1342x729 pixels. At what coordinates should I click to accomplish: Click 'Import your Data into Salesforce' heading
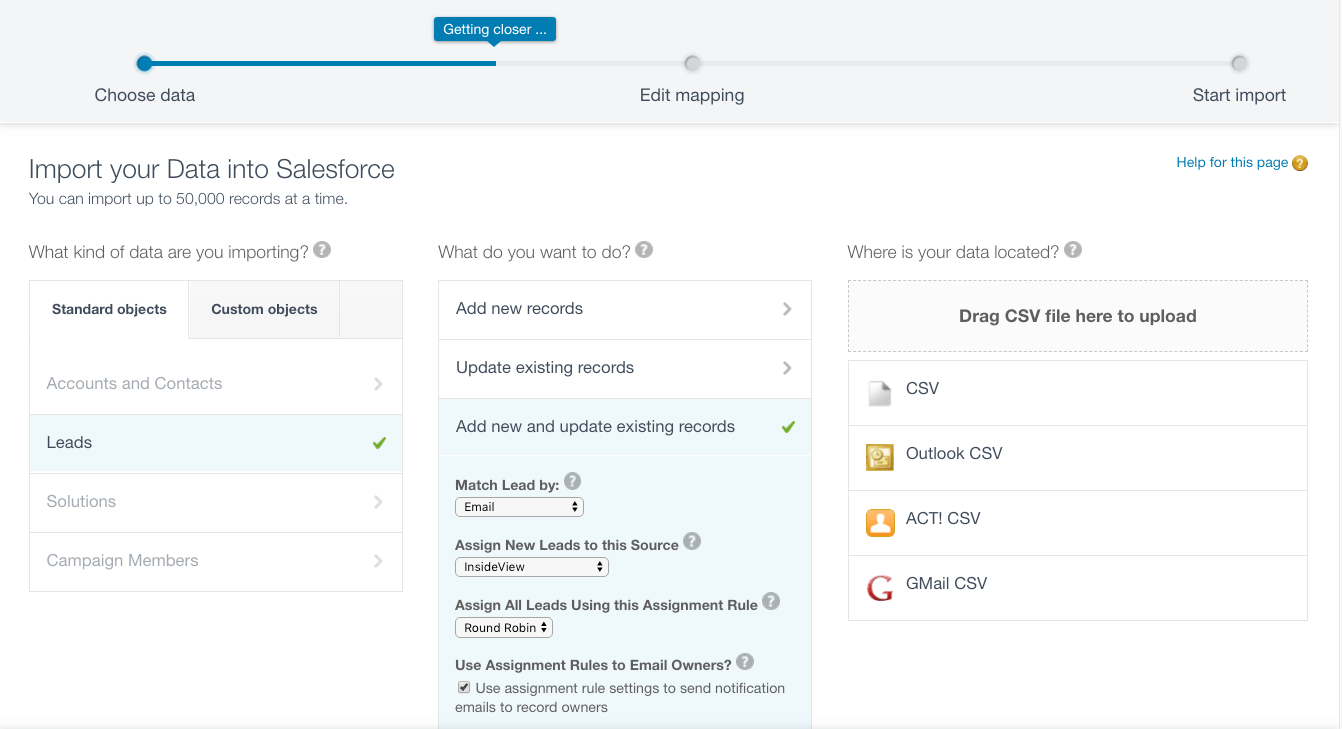[x=212, y=169]
